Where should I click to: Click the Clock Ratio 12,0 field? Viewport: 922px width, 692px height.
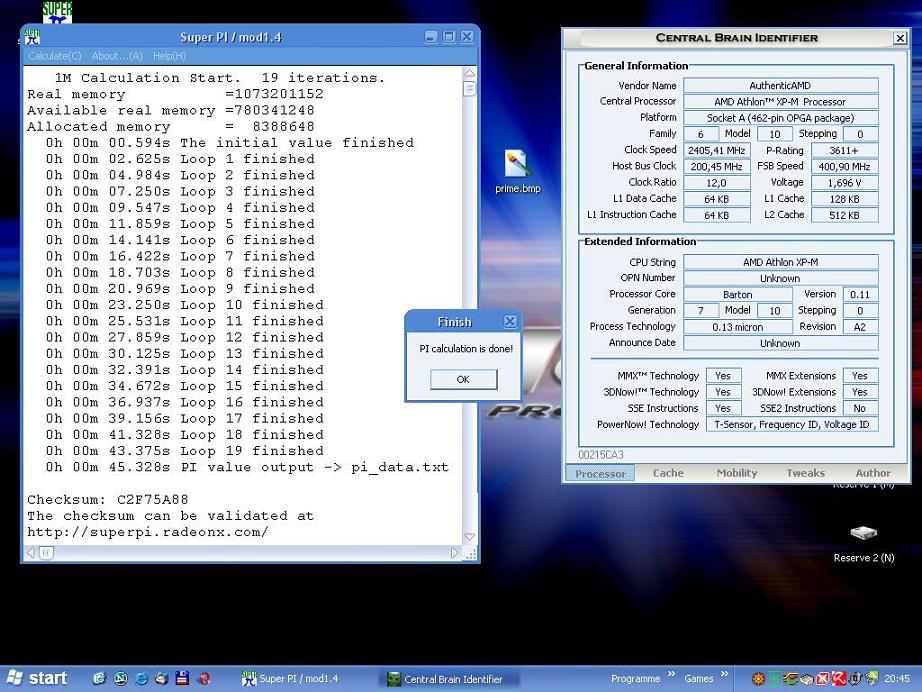point(716,183)
